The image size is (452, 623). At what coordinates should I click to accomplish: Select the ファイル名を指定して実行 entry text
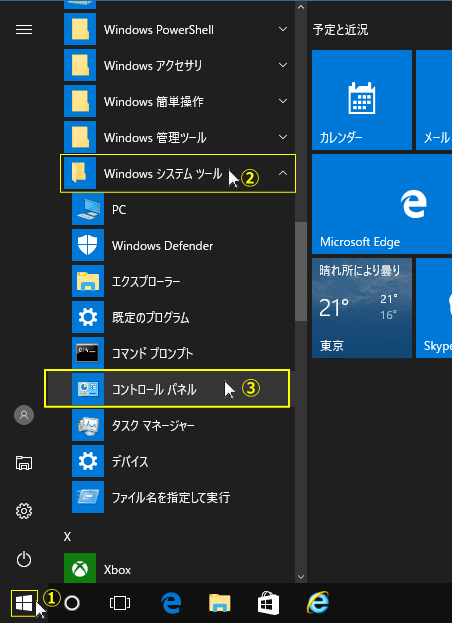point(171,497)
